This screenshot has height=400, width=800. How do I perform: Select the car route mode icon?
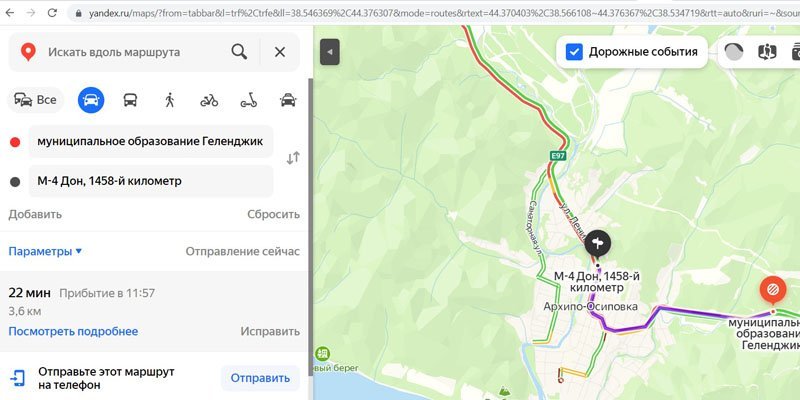pos(91,100)
